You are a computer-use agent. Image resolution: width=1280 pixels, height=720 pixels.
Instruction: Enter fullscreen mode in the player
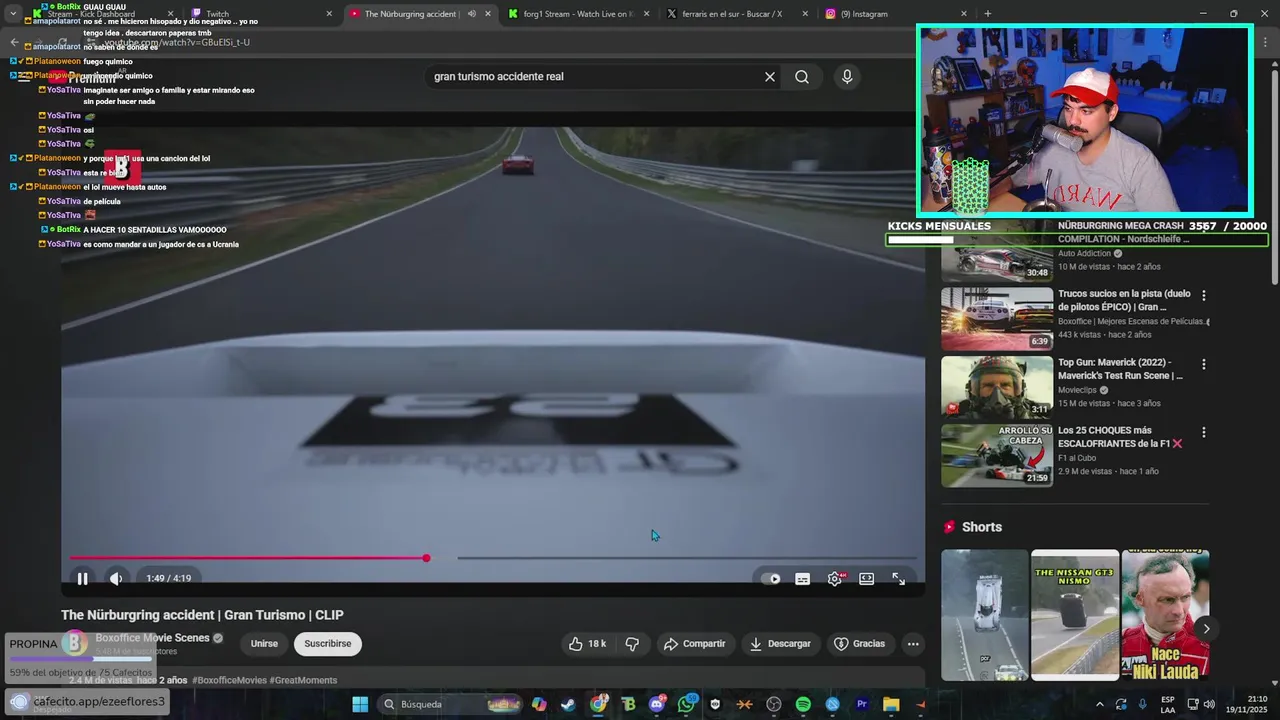click(899, 578)
